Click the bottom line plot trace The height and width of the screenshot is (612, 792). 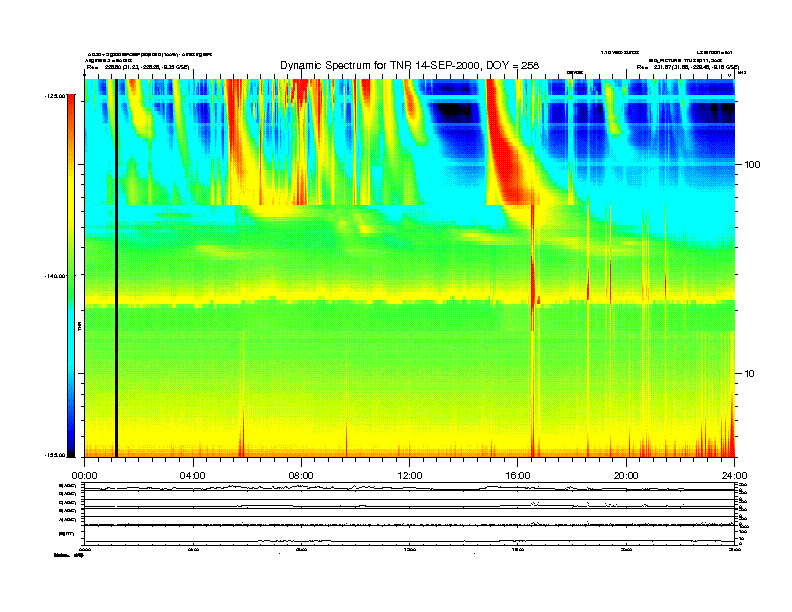(x=409, y=541)
